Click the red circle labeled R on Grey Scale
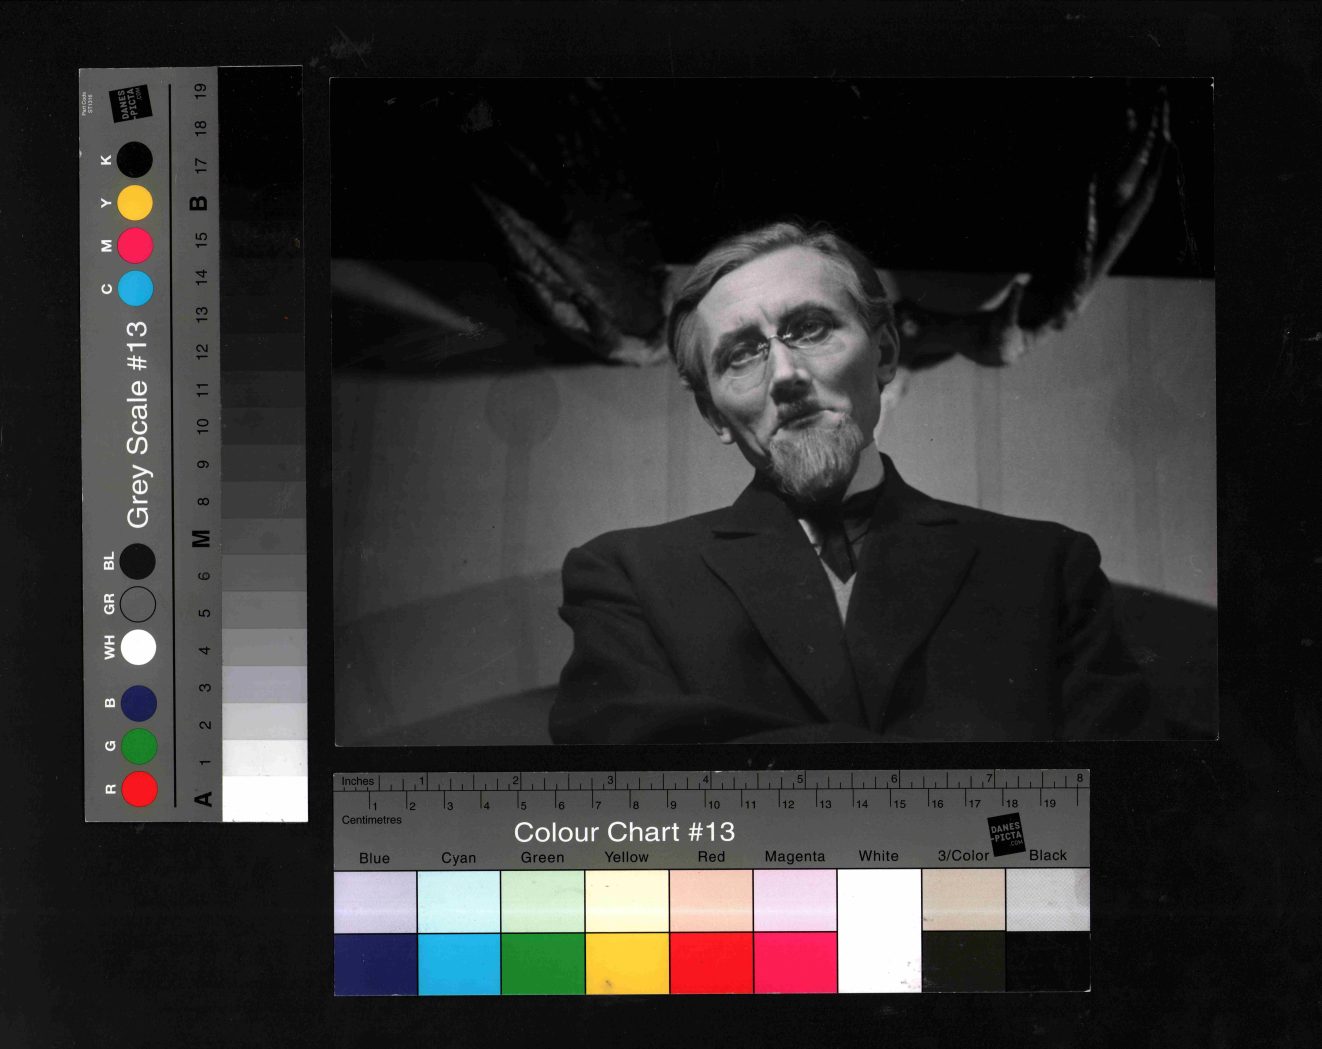The width and height of the screenshot is (1322, 1049). [139, 788]
